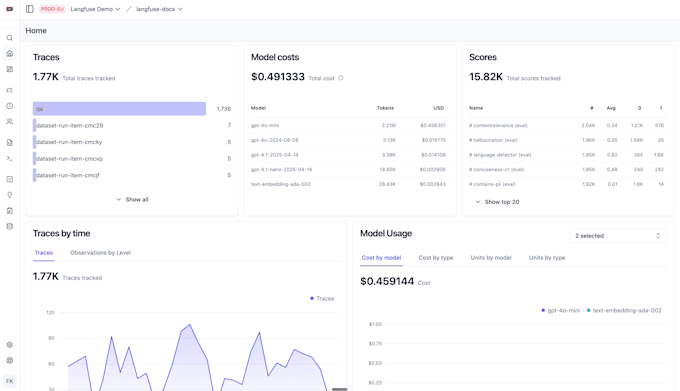Click the contains-pii (eval) score row
680x391 pixels.
(568, 184)
